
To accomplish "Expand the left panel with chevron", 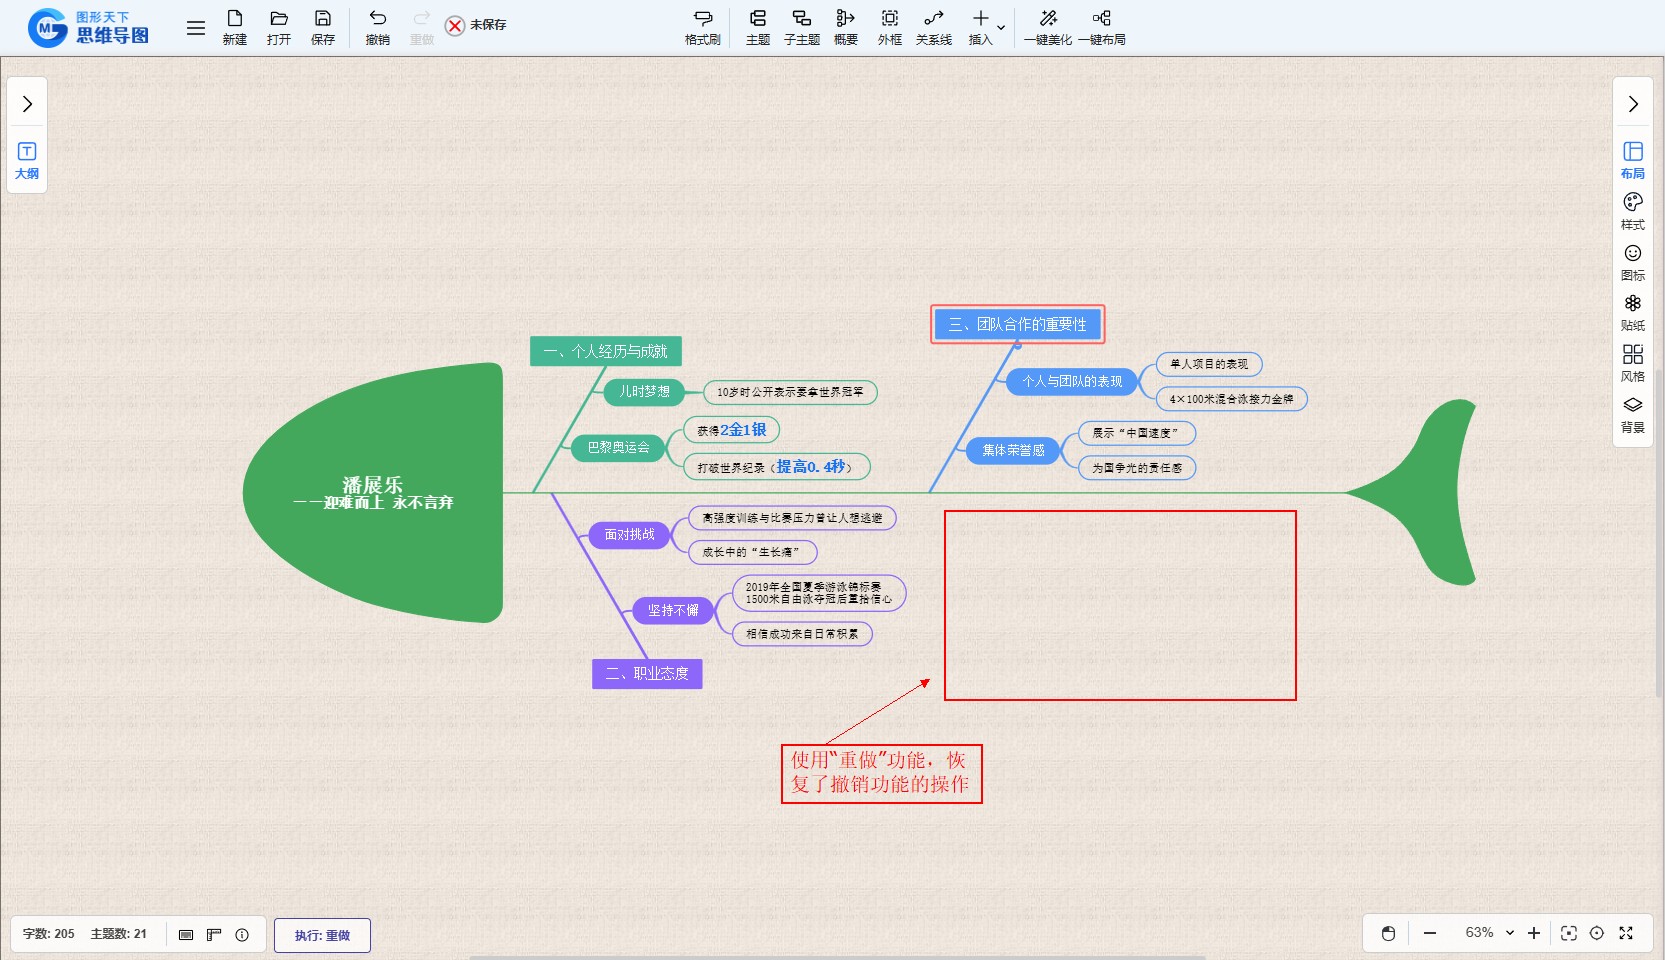I will tap(27, 104).
